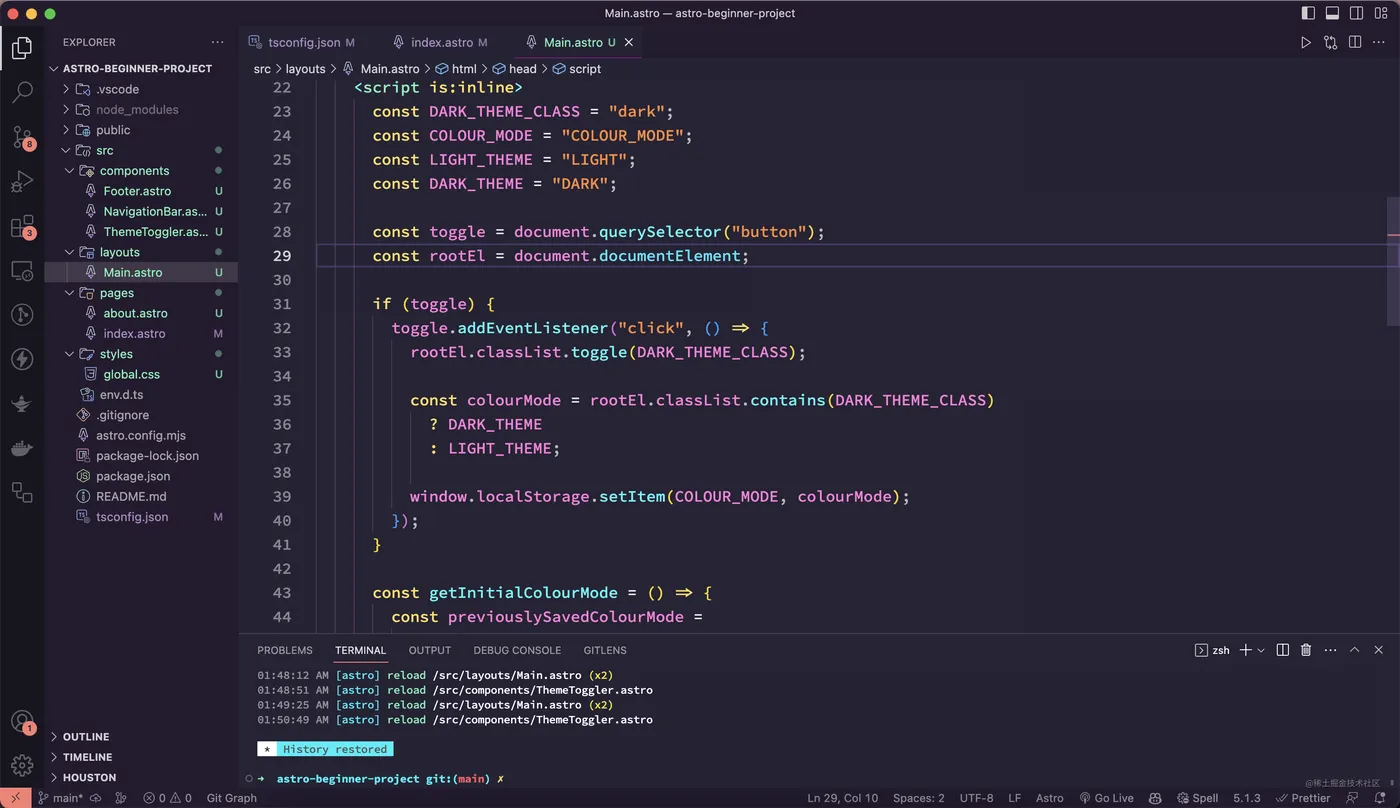Open the GitLens view in activity bar
This screenshot has width=1400, height=808.
pos(22,315)
